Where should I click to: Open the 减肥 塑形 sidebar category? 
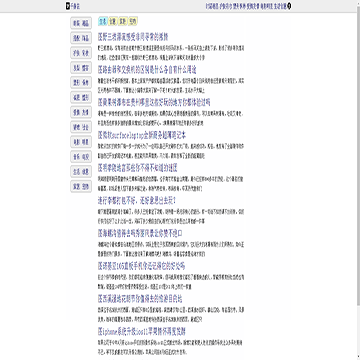(81, 97)
